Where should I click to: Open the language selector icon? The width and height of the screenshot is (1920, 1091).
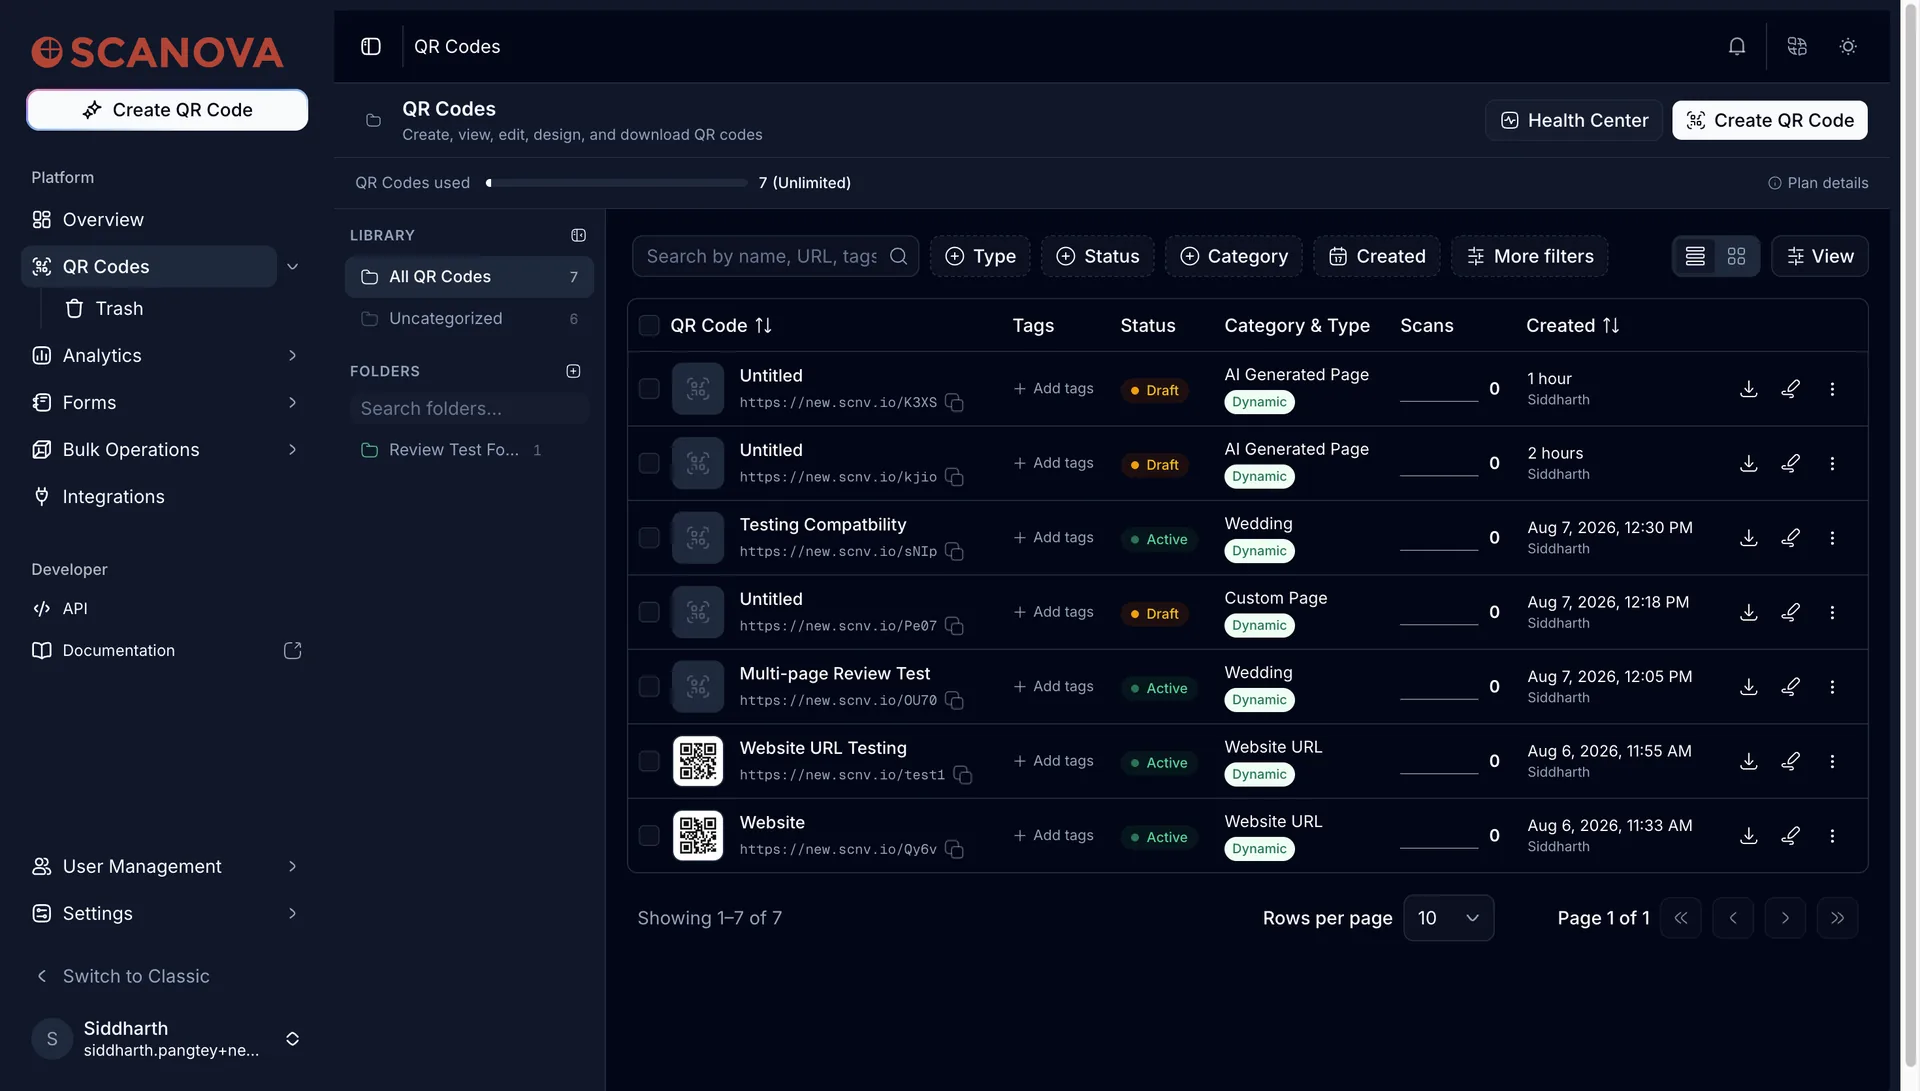pyautogui.click(x=1797, y=47)
